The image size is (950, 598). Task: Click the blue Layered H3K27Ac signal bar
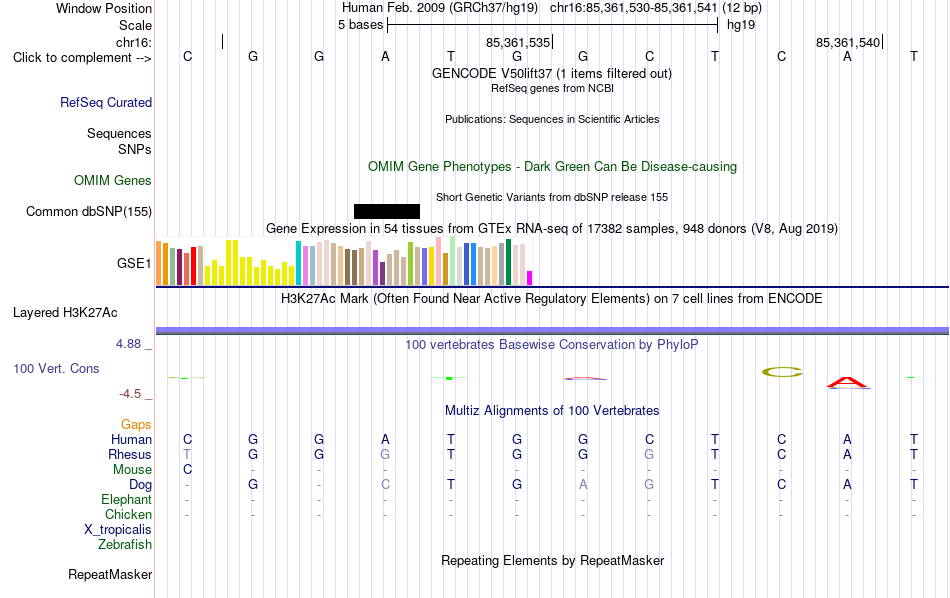[552, 330]
